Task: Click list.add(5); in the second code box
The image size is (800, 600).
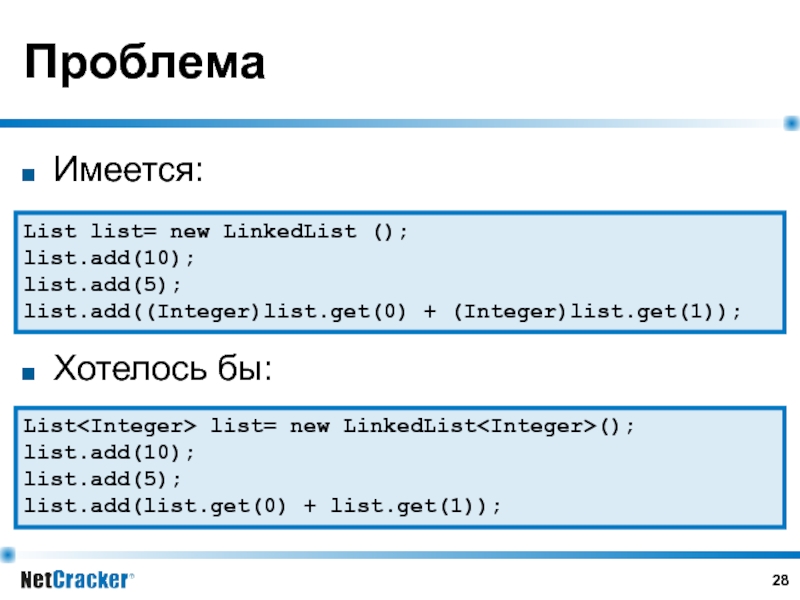Action: [x=103, y=480]
